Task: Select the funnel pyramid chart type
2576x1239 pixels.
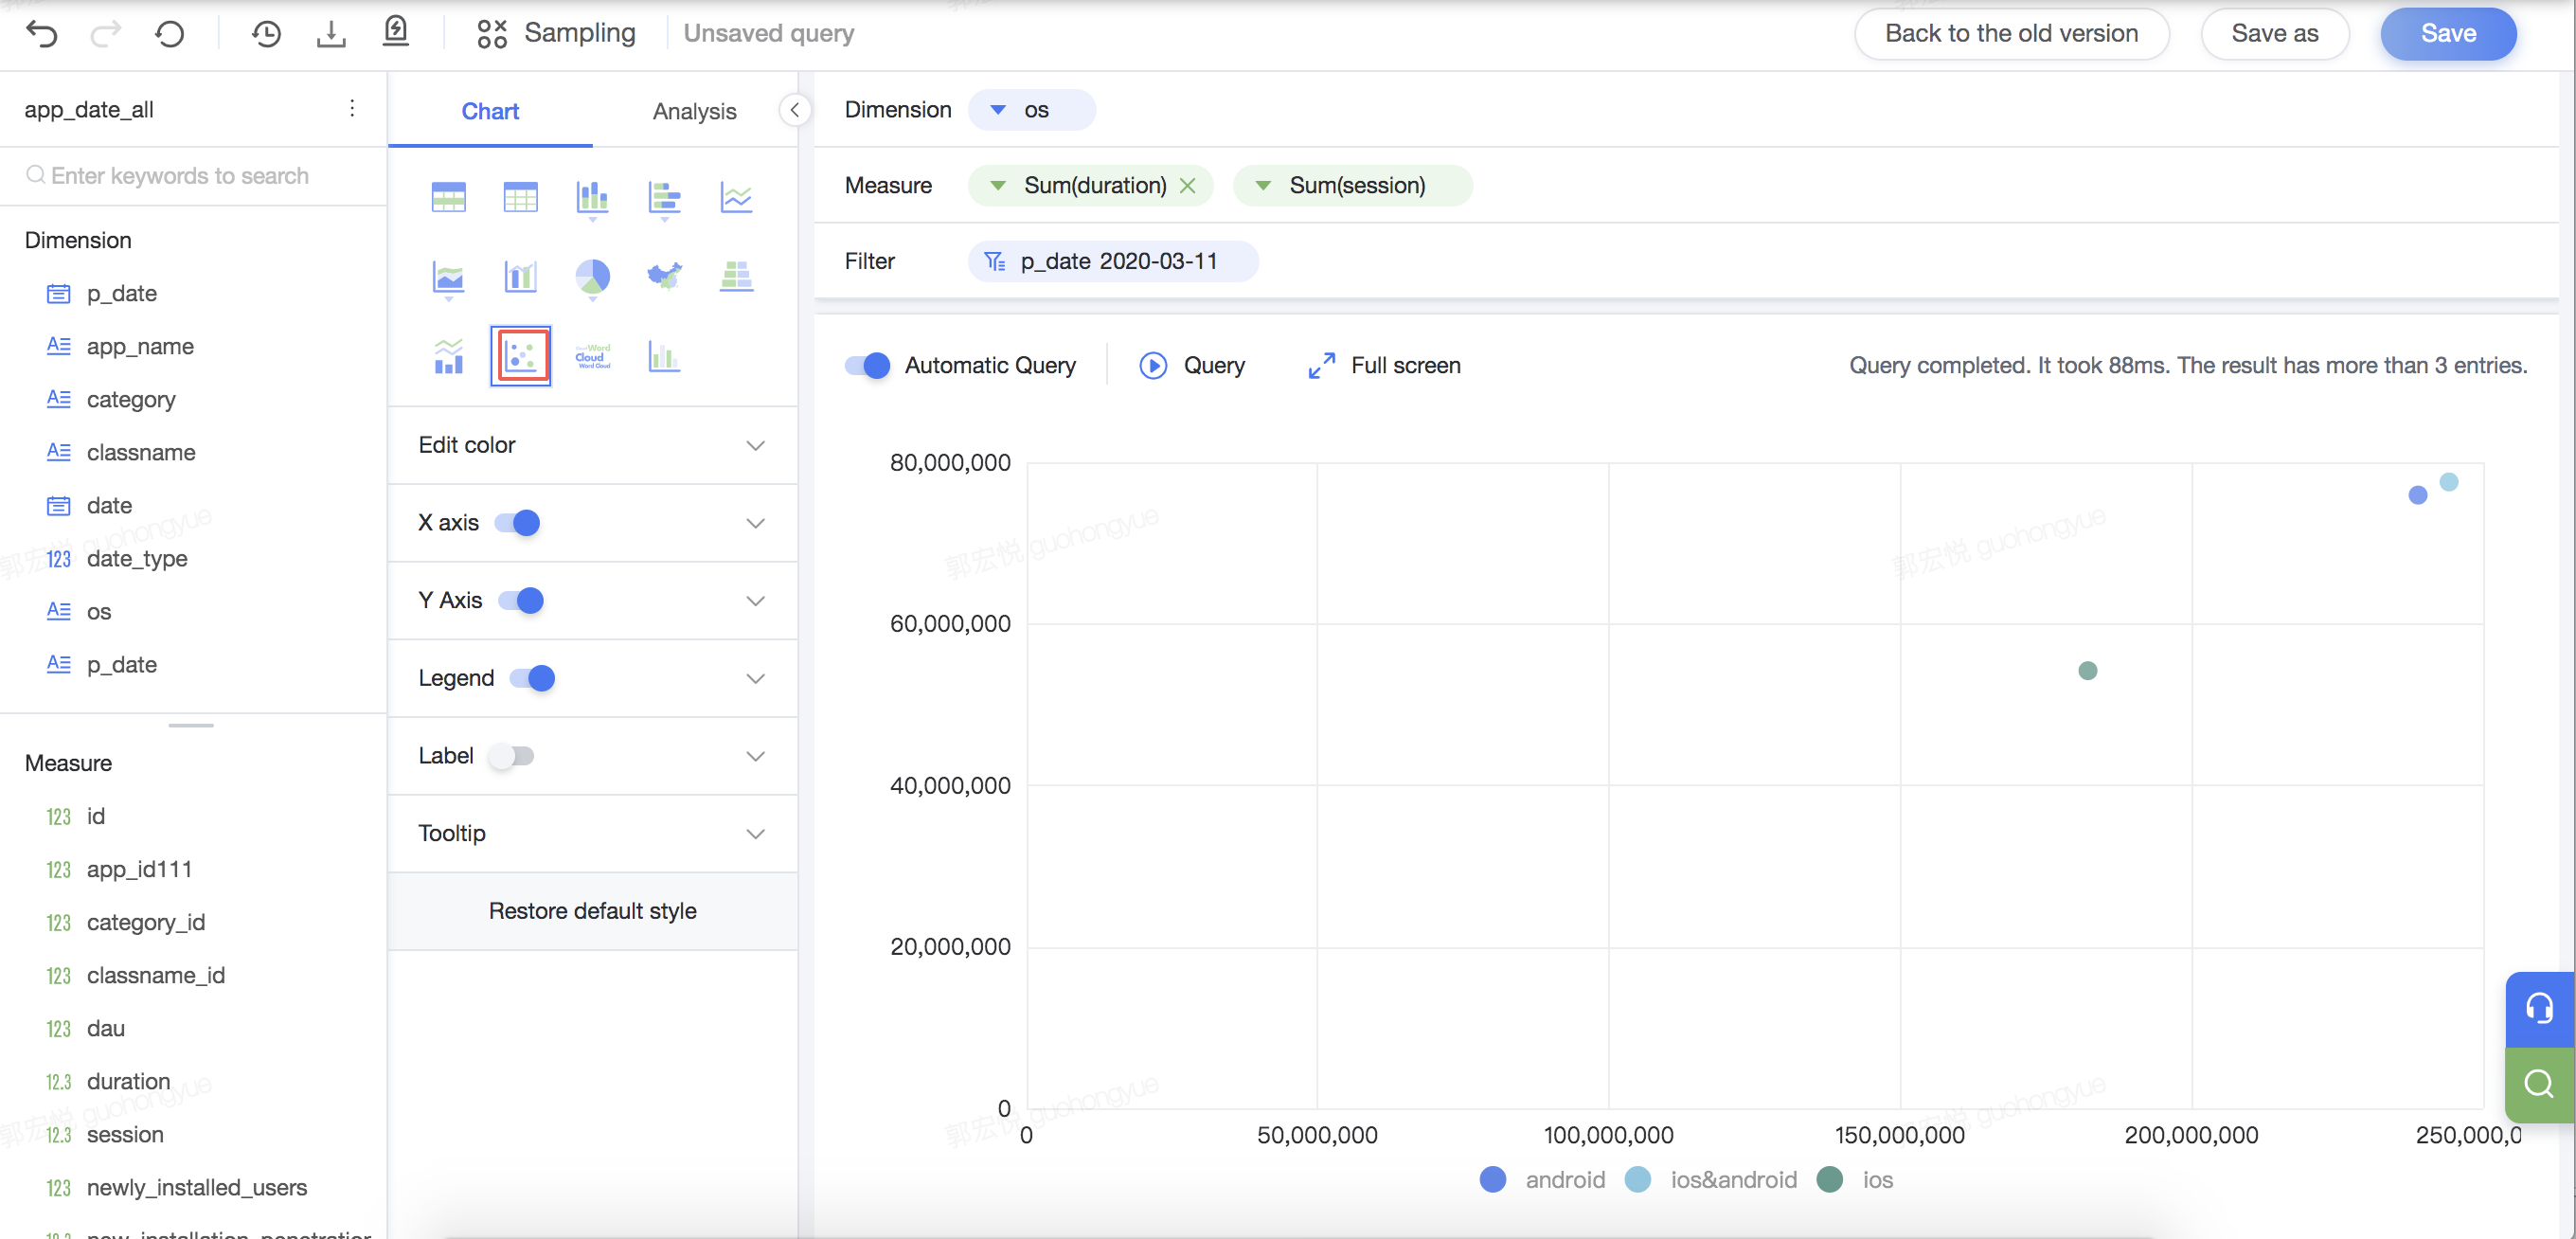Action: pos(736,276)
